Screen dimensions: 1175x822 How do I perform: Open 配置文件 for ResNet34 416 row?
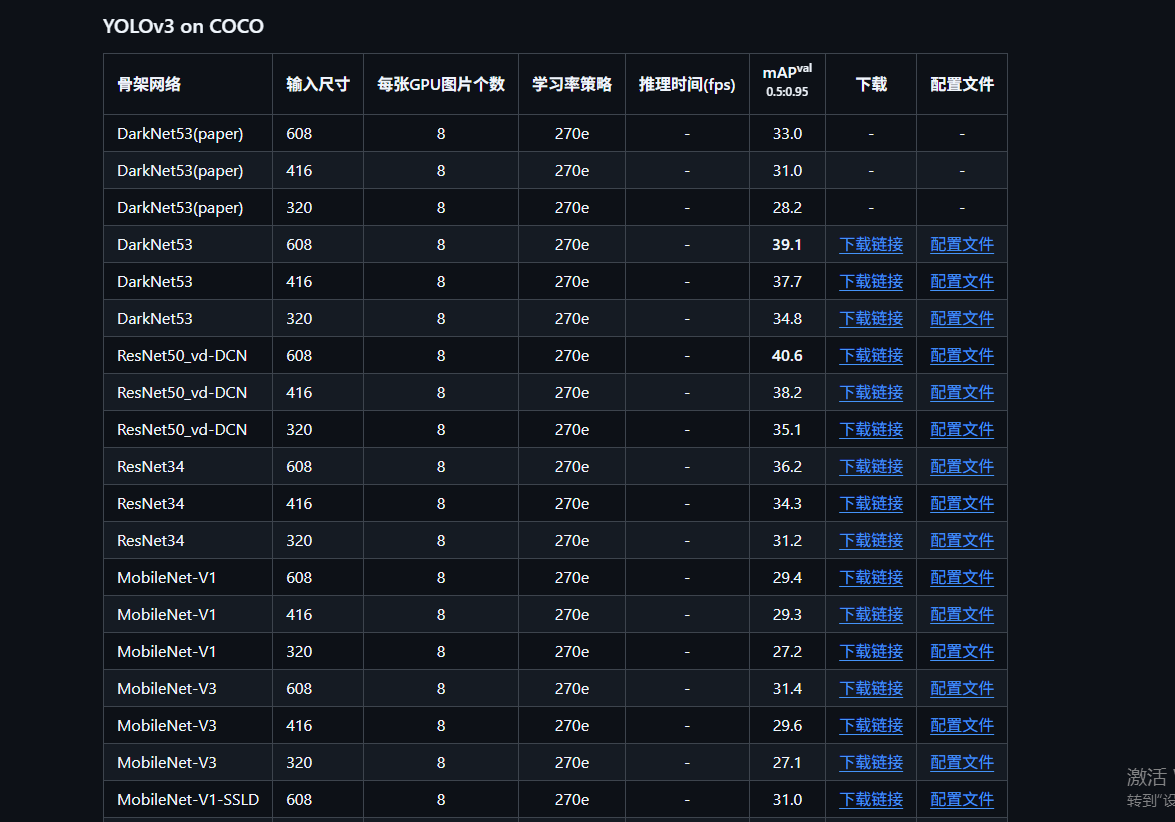pos(961,504)
